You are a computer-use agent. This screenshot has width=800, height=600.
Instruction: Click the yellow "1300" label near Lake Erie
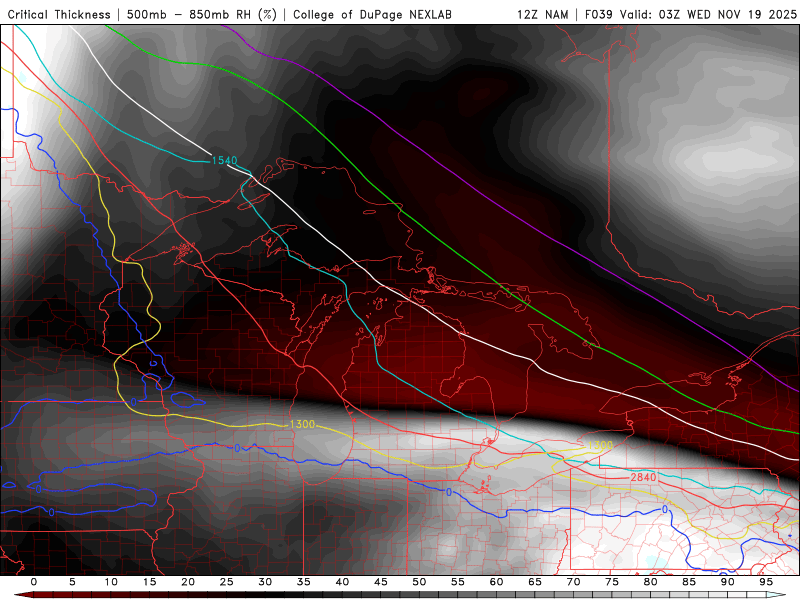pyautogui.click(x=599, y=445)
